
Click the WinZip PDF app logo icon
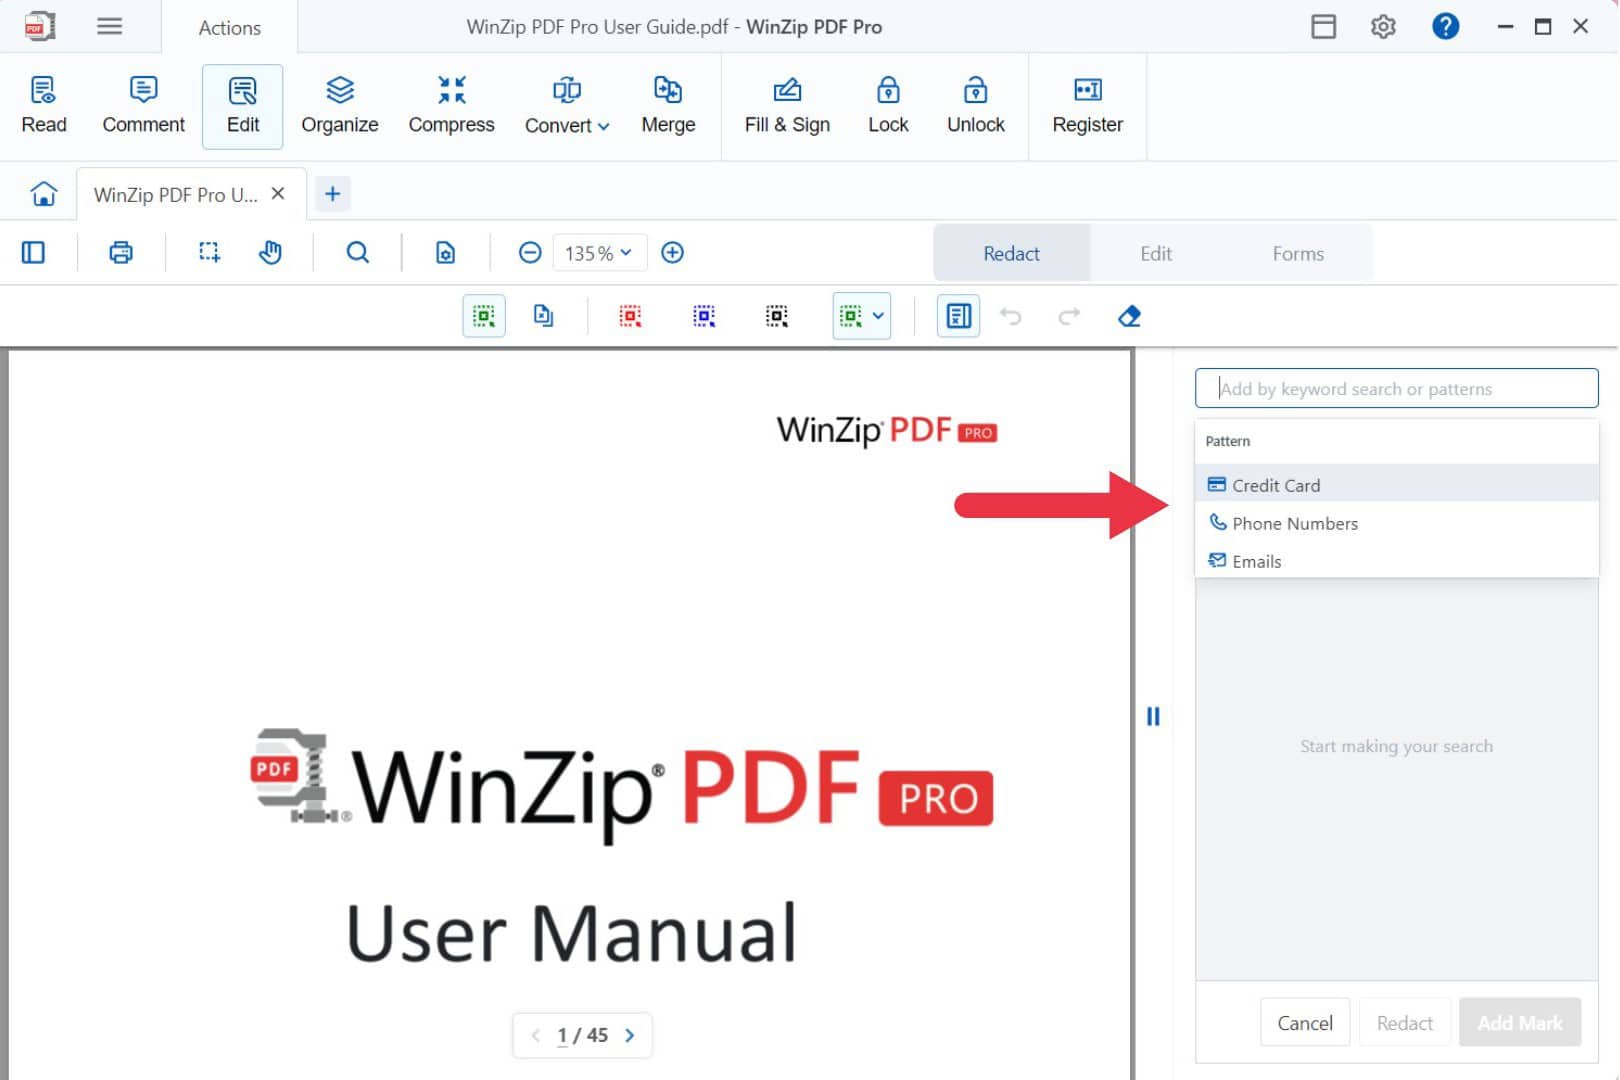(39, 26)
